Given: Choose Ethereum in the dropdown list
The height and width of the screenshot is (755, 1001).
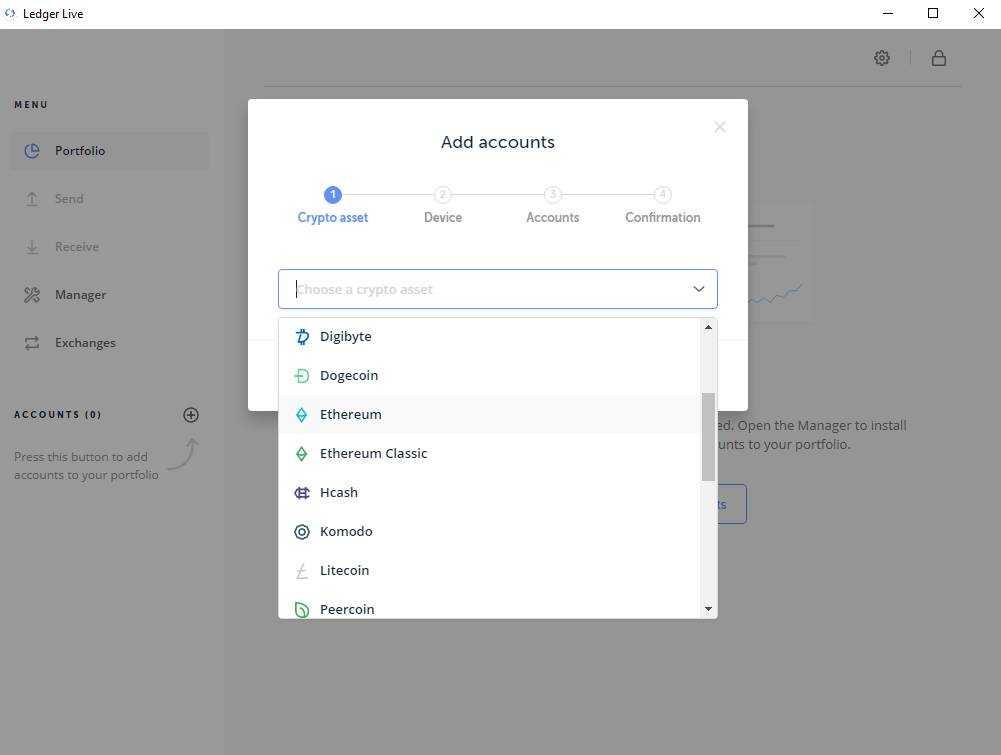Looking at the screenshot, I should 490,414.
